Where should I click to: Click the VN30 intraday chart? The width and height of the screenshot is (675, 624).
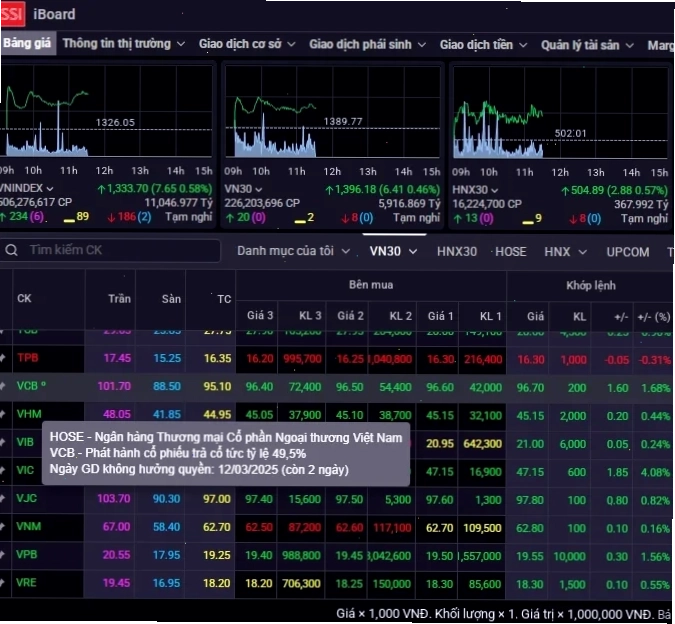(x=332, y=111)
